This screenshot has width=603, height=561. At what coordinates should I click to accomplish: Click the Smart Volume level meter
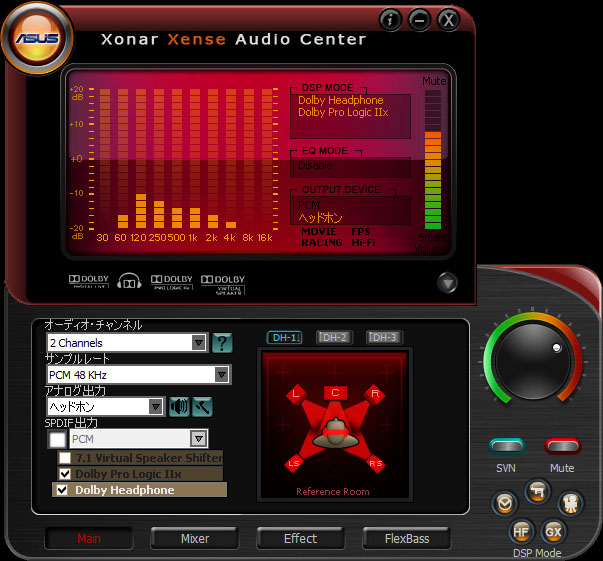click(433, 159)
